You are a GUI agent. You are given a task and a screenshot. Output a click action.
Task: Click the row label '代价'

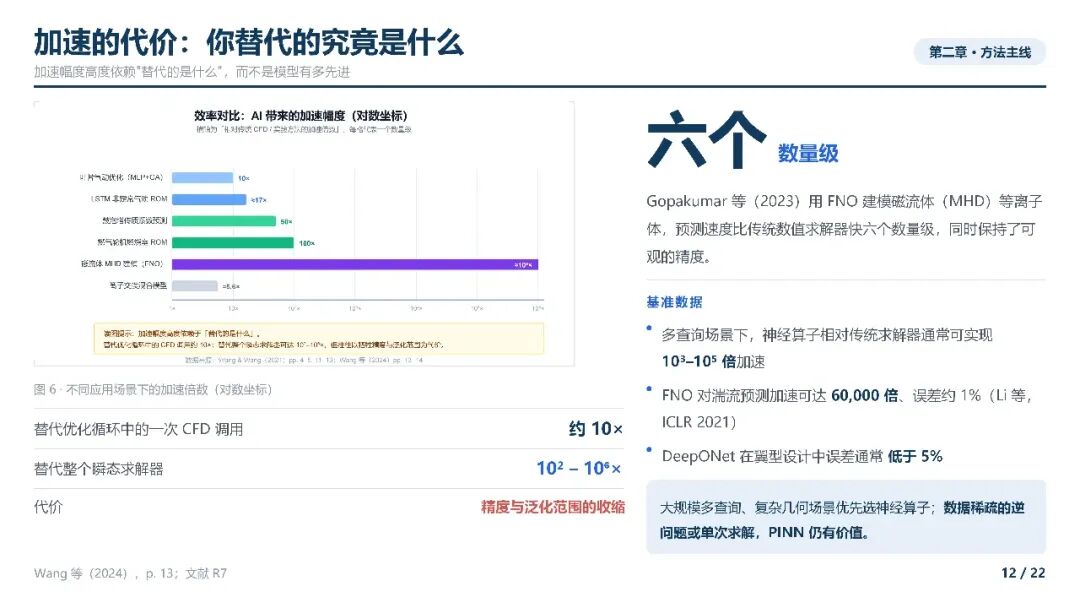[x=48, y=507]
